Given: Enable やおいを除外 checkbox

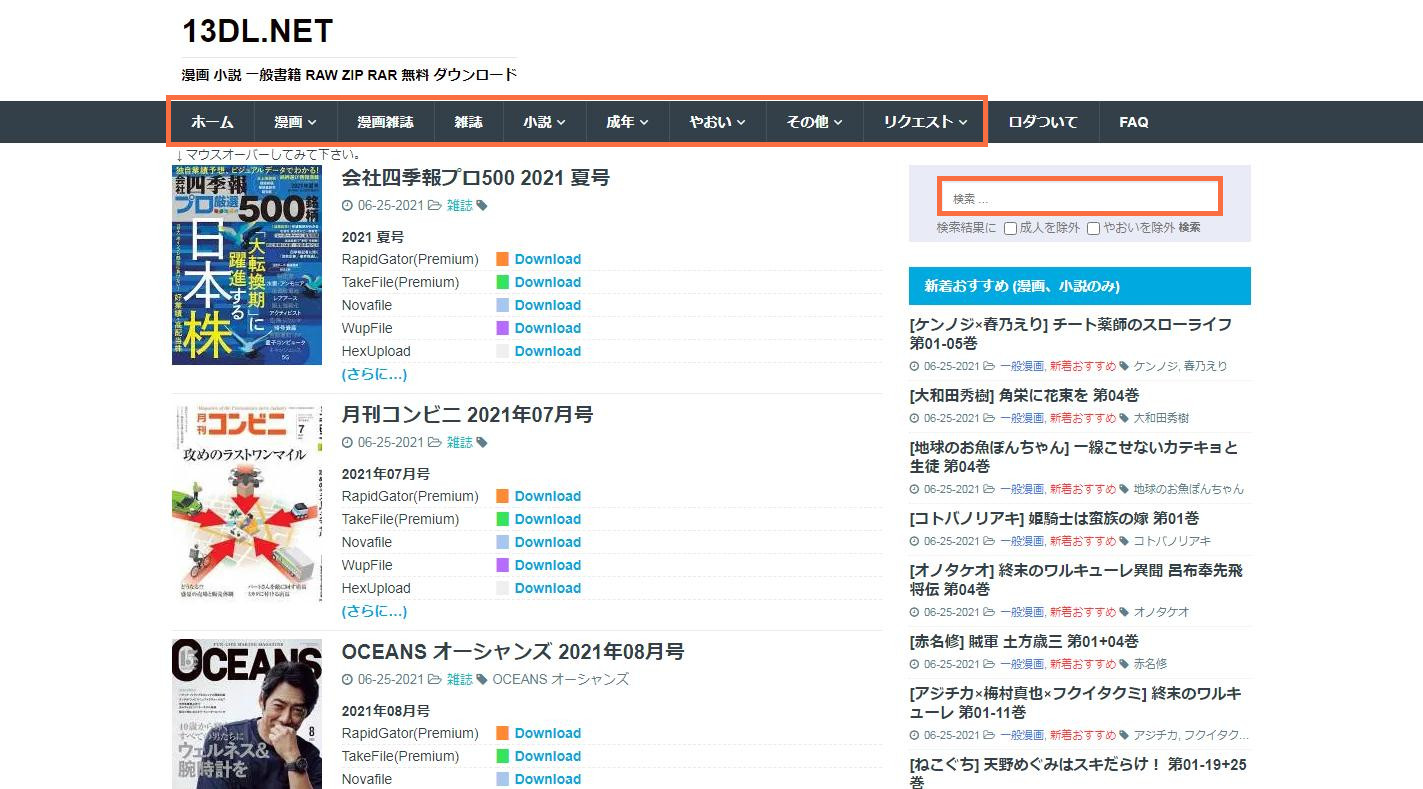Looking at the screenshot, I should point(1094,228).
